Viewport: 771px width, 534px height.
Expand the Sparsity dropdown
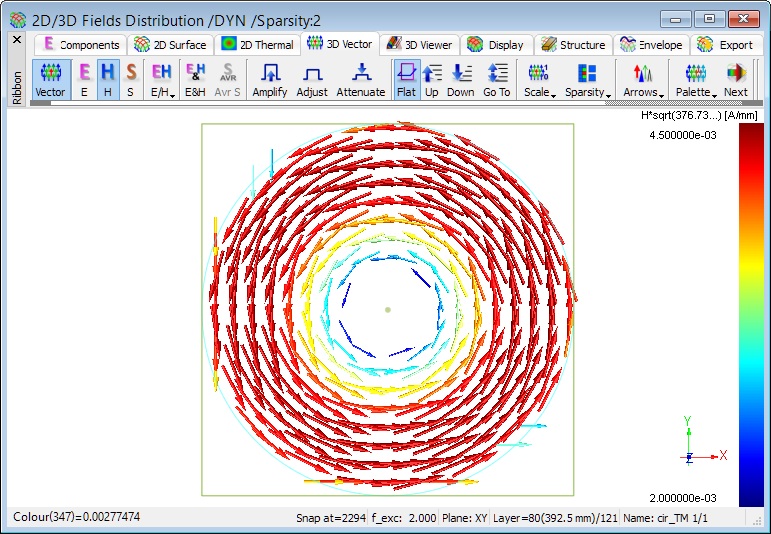click(586, 79)
